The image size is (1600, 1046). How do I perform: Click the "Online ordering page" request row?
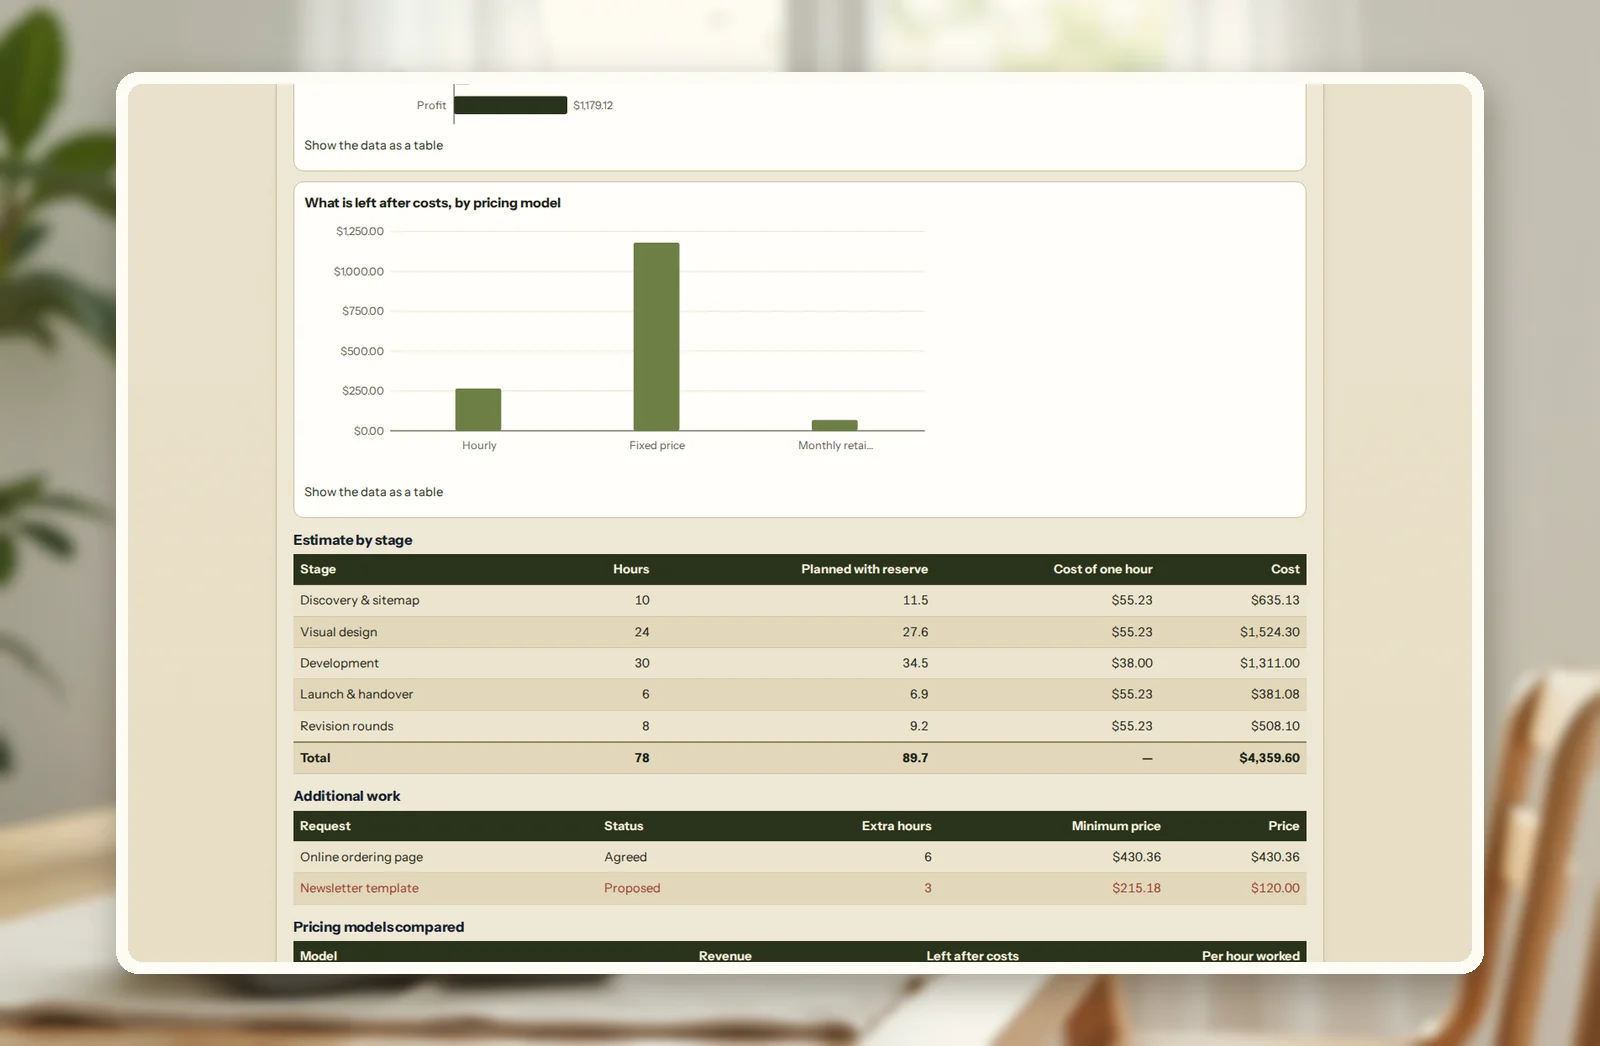799,857
